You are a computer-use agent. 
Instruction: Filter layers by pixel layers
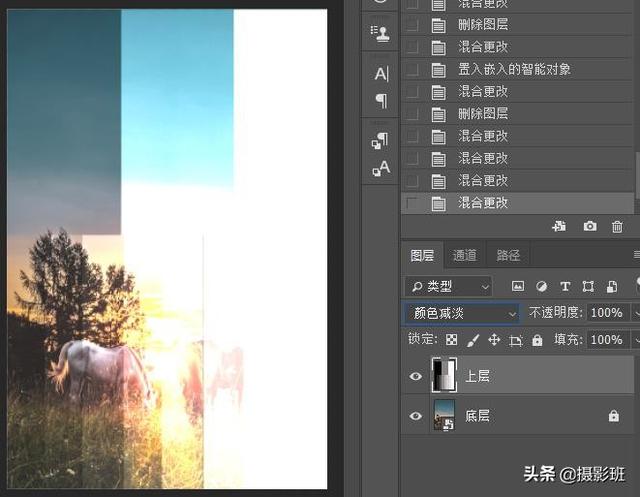518,286
